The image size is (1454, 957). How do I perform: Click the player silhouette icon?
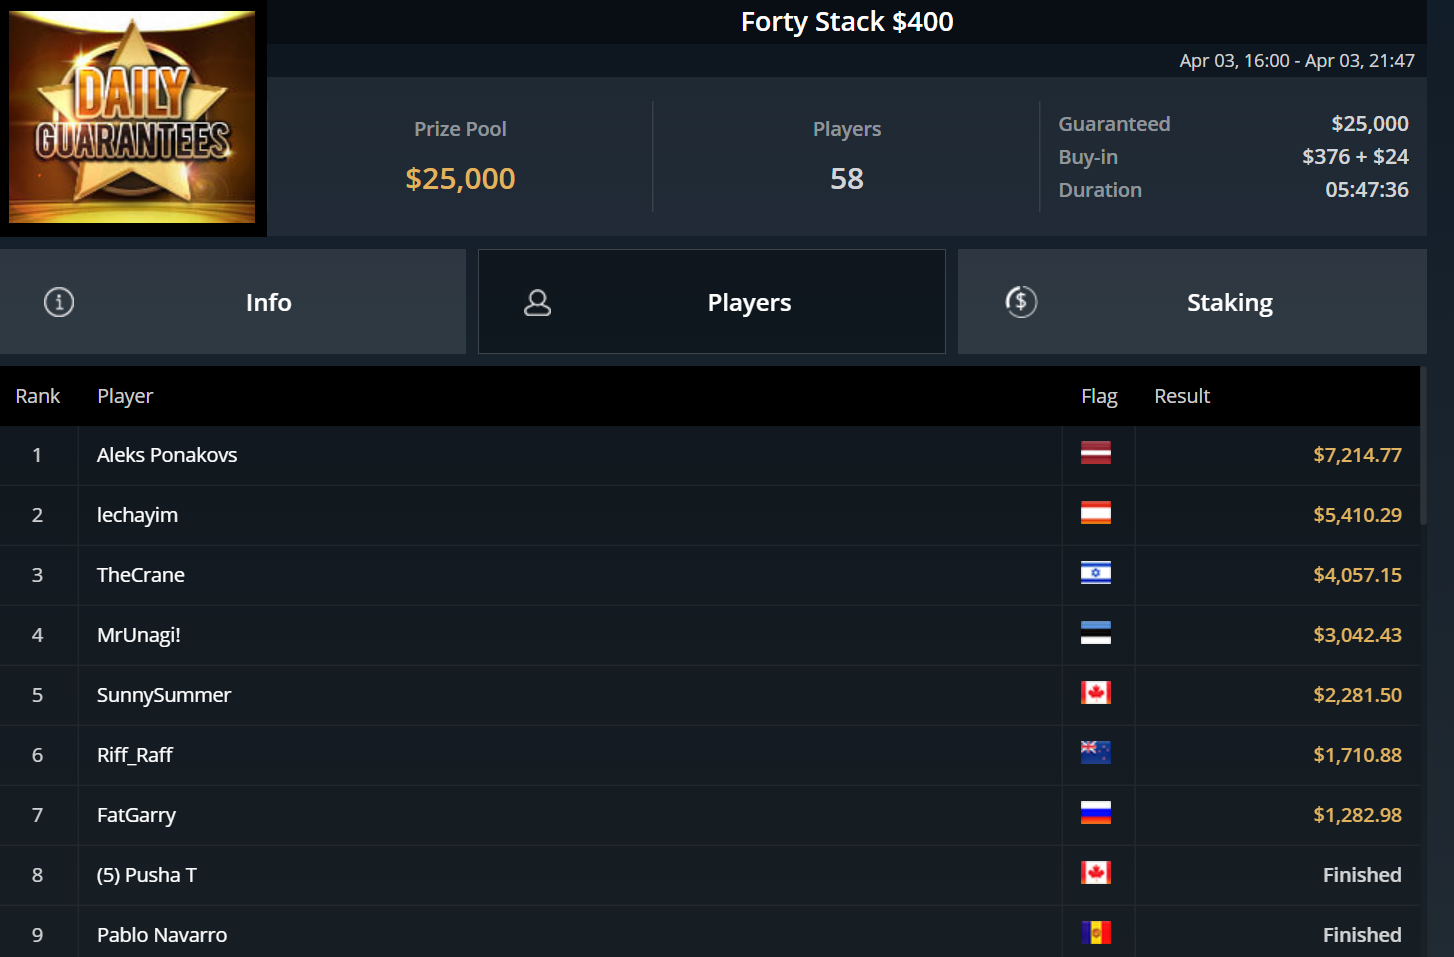point(538,302)
